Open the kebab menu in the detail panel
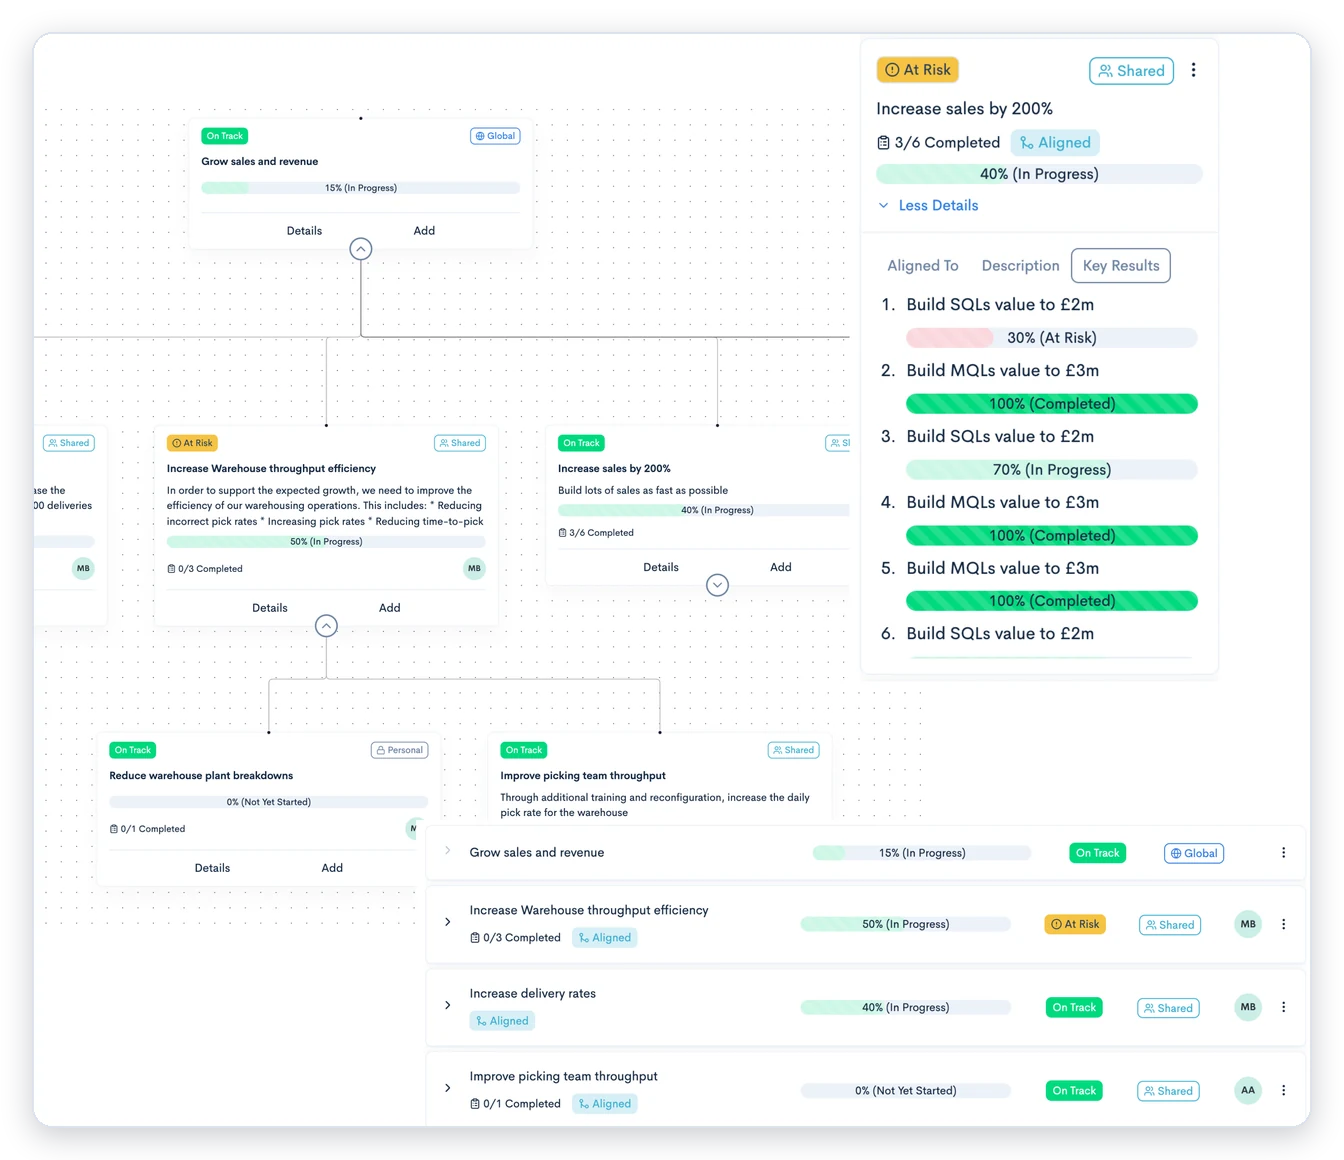This screenshot has height=1160, width=1344. click(x=1193, y=70)
